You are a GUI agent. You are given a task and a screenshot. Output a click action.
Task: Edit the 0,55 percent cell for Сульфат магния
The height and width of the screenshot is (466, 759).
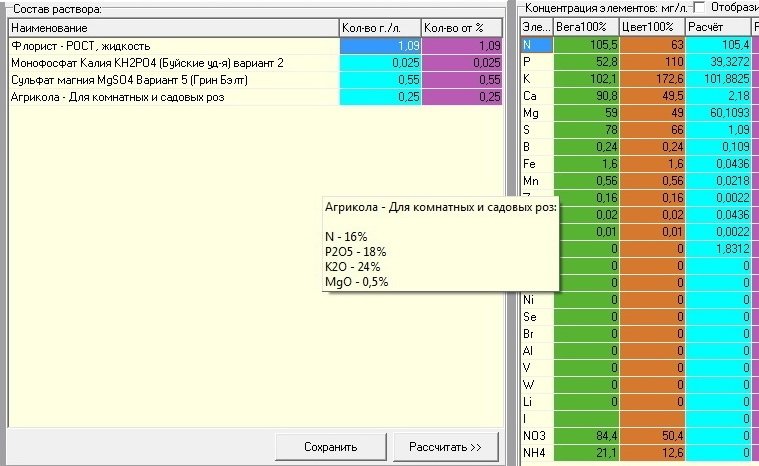462,80
